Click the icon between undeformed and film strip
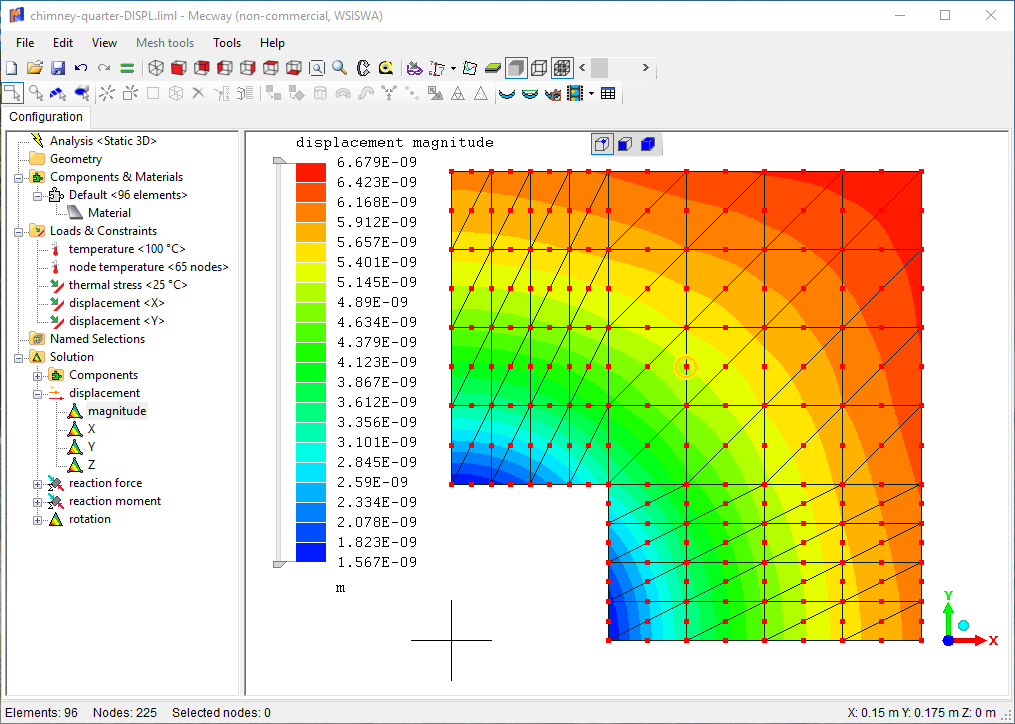1015x724 pixels. pyautogui.click(x=553, y=93)
